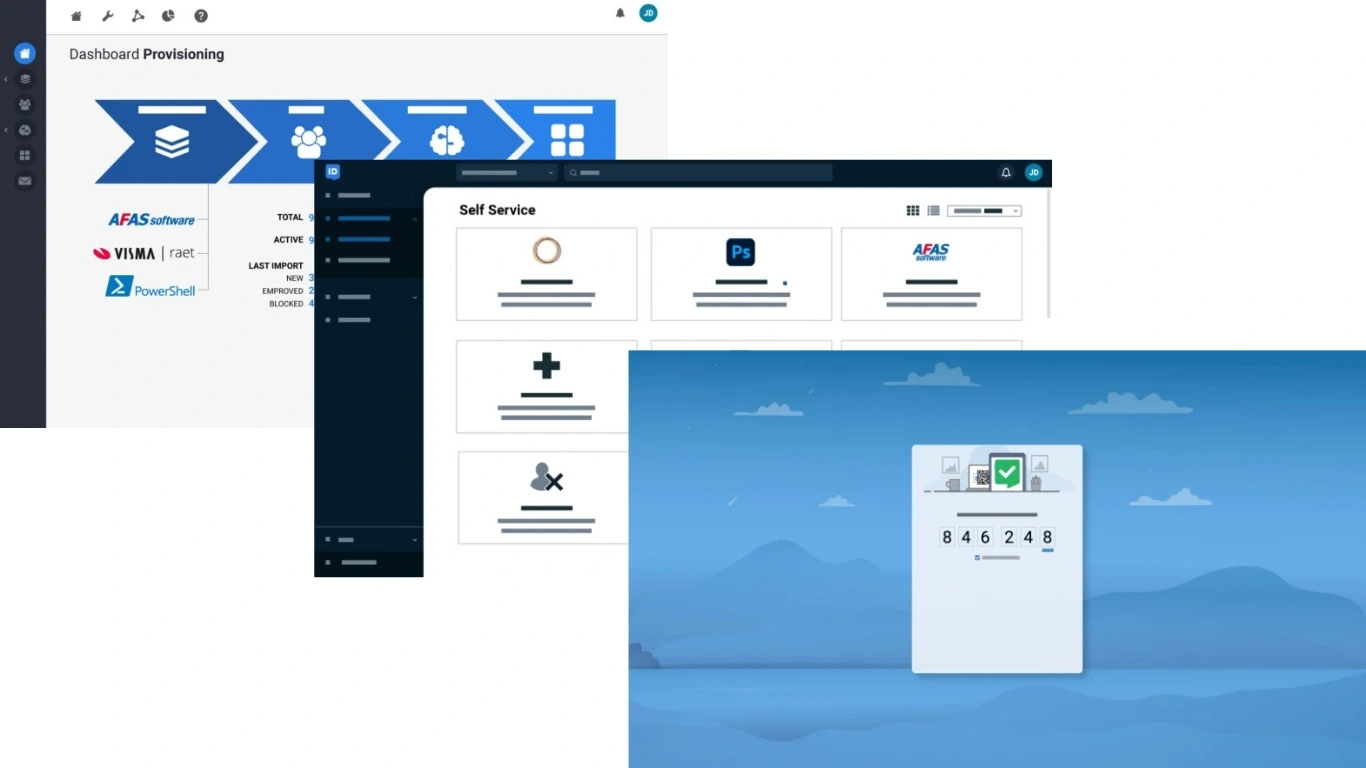
Task: Select the brain step in provisioning flow
Action: coord(446,141)
